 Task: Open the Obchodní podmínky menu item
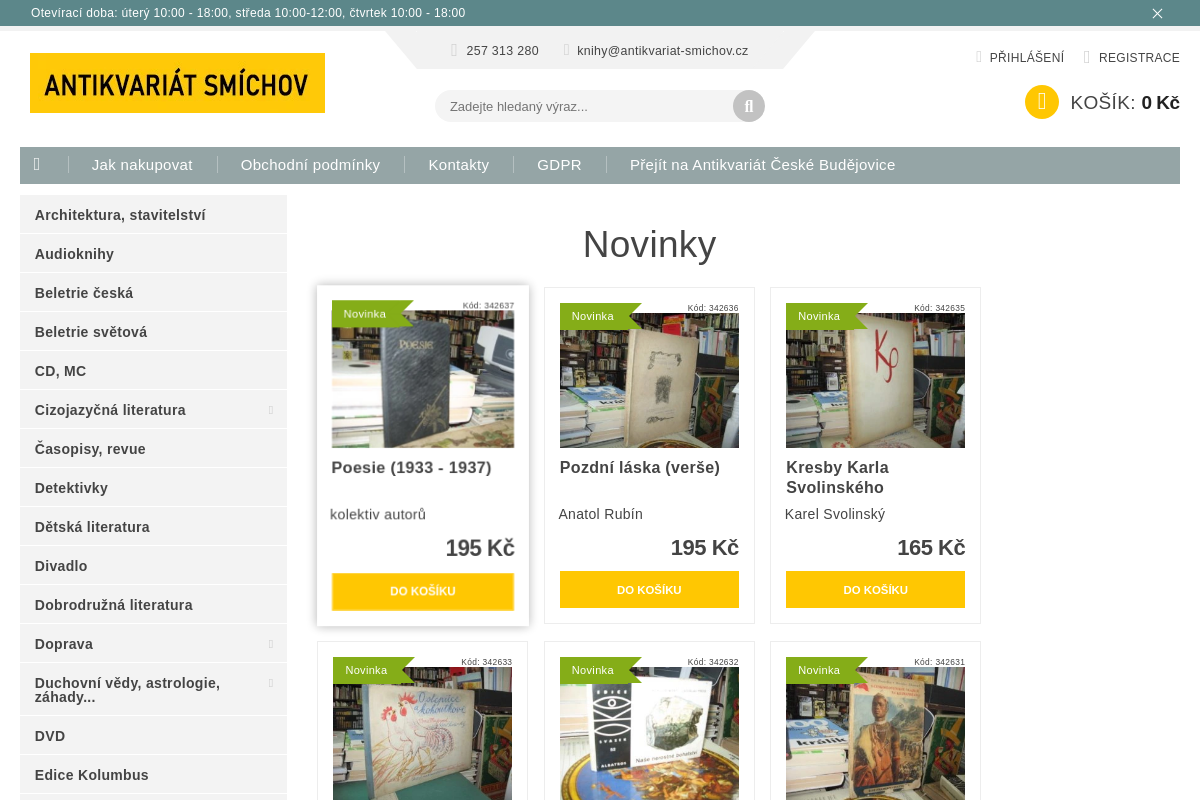click(310, 165)
